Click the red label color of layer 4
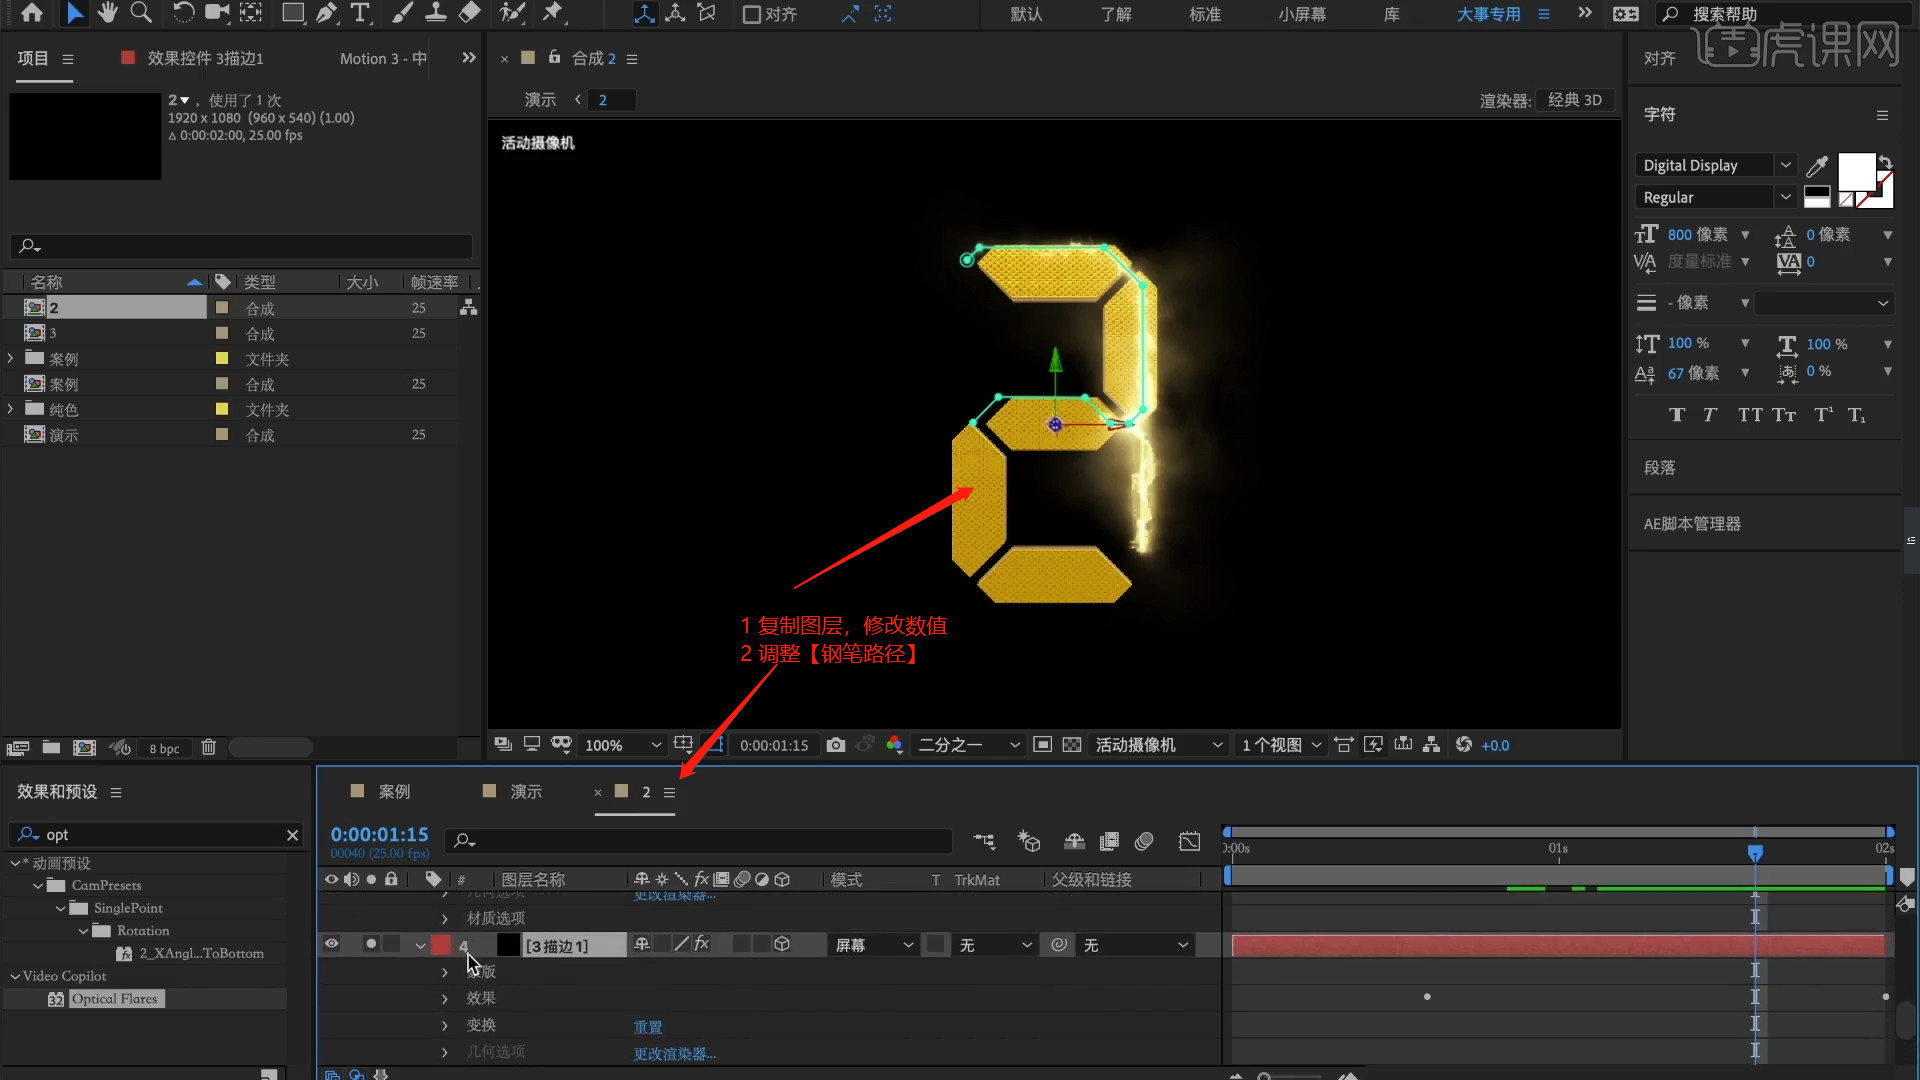The image size is (1920, 1080). [x=441, y=945]
